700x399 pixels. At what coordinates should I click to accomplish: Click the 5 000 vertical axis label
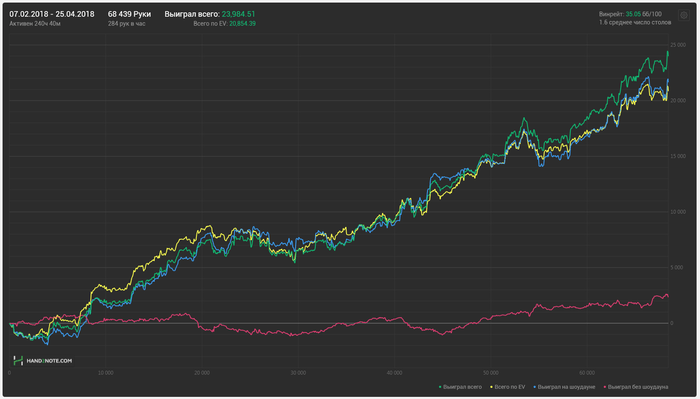coord(677,268)
